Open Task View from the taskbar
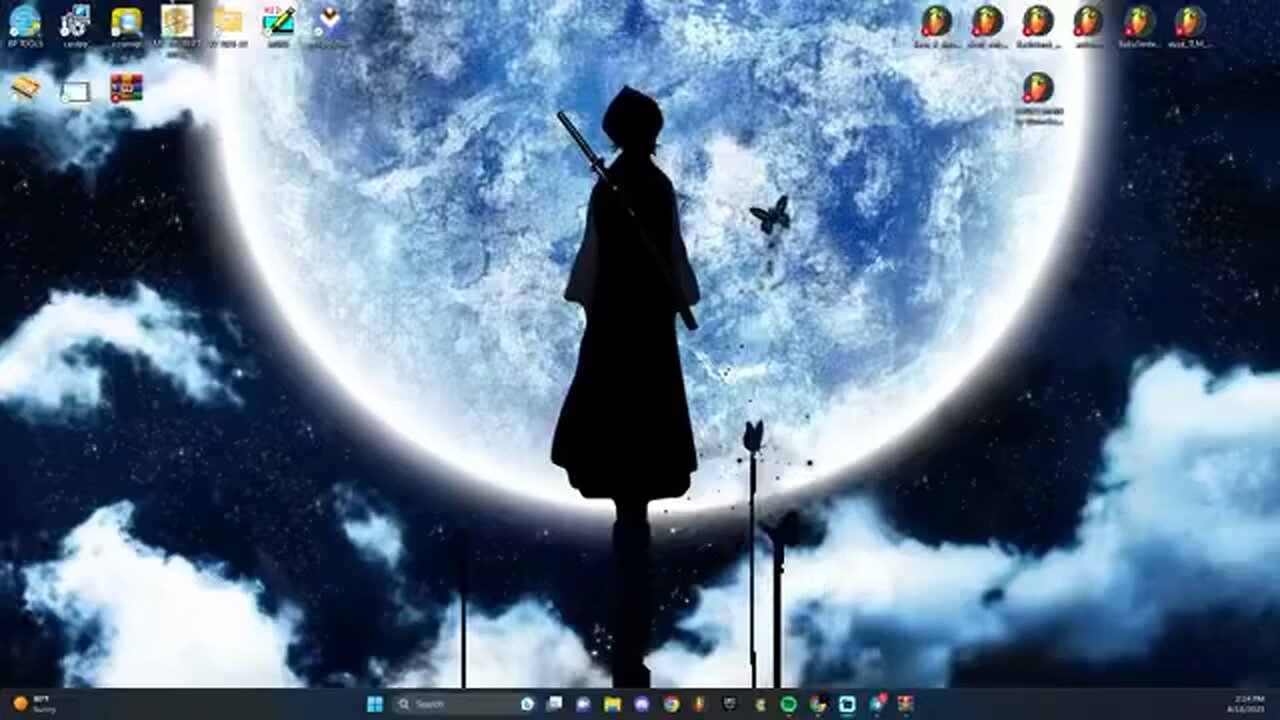1280x720 pixels. click(x=554, y=704)
